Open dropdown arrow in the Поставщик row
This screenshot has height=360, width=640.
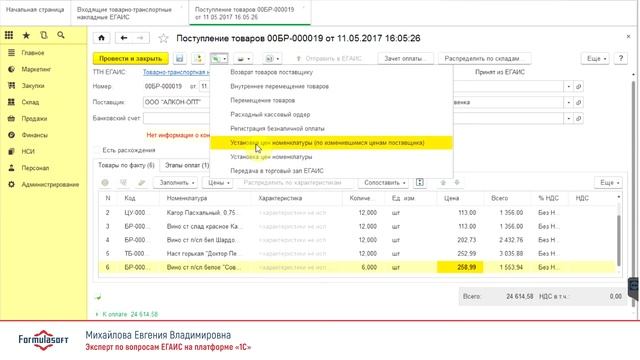(x=569, y=102)
